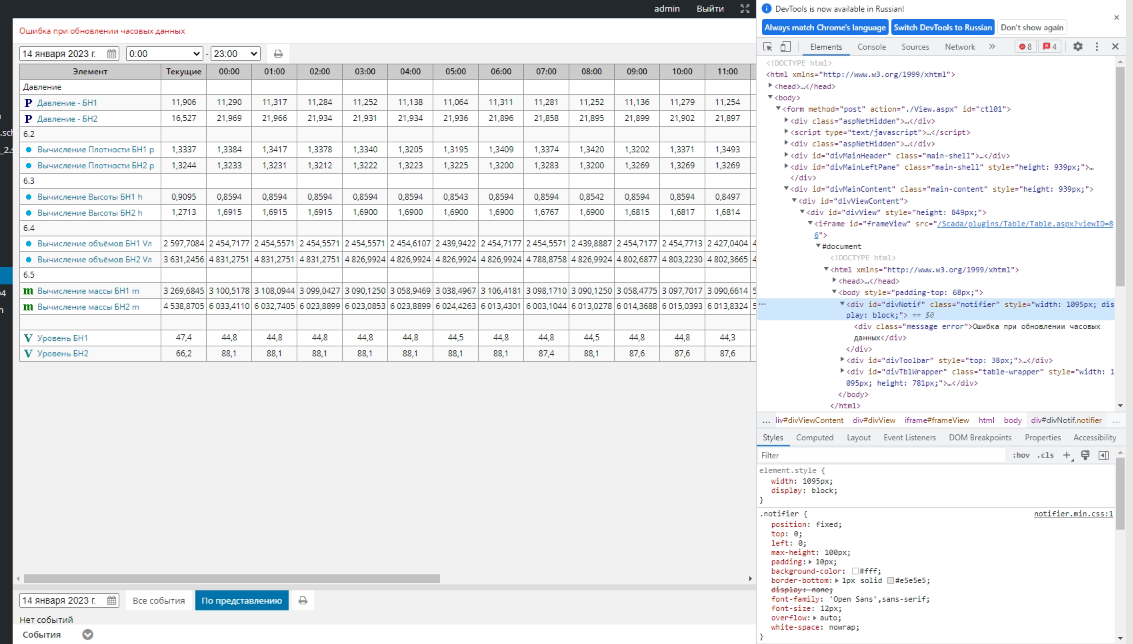Expand the padding shorthand triangle in styles
This screenshot has width=1133, height=644.
809,562
